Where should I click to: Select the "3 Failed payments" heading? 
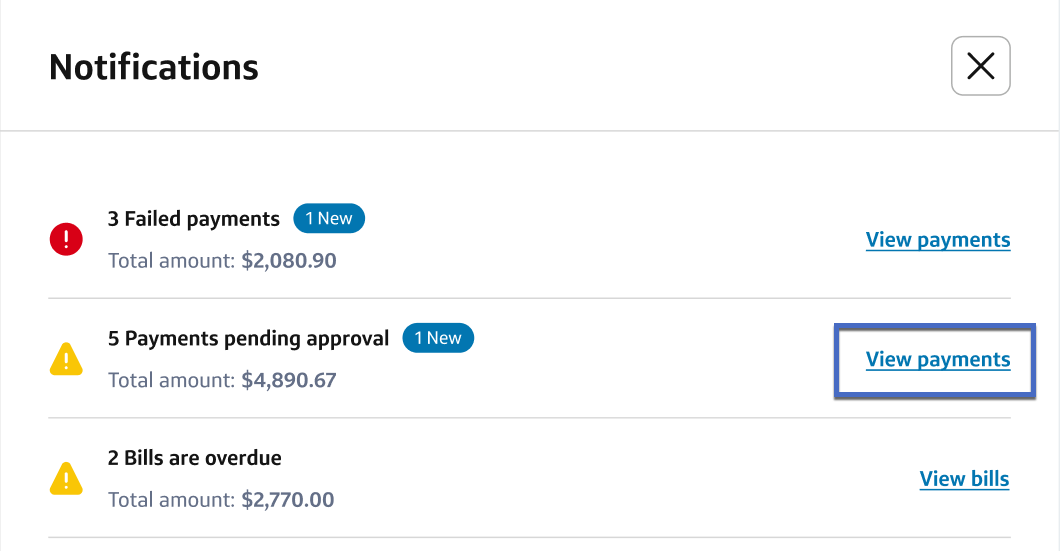pos(194,219)
